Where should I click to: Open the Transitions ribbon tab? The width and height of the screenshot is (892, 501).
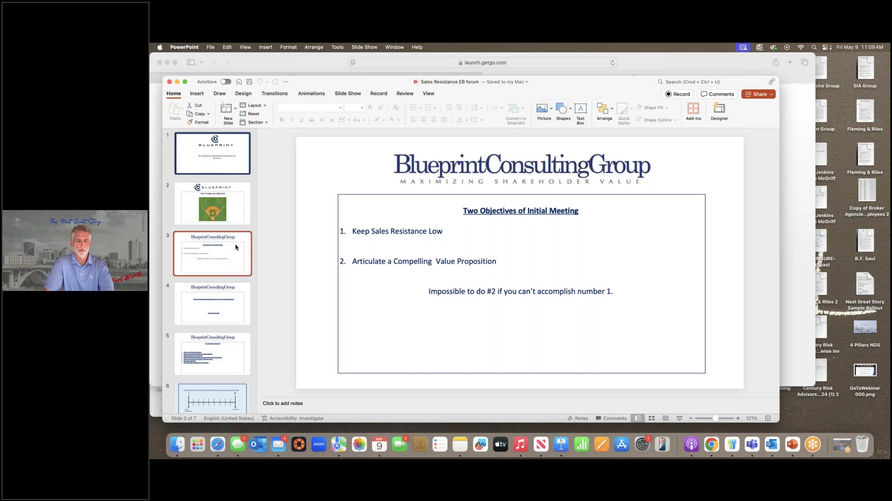pos(274,93)
